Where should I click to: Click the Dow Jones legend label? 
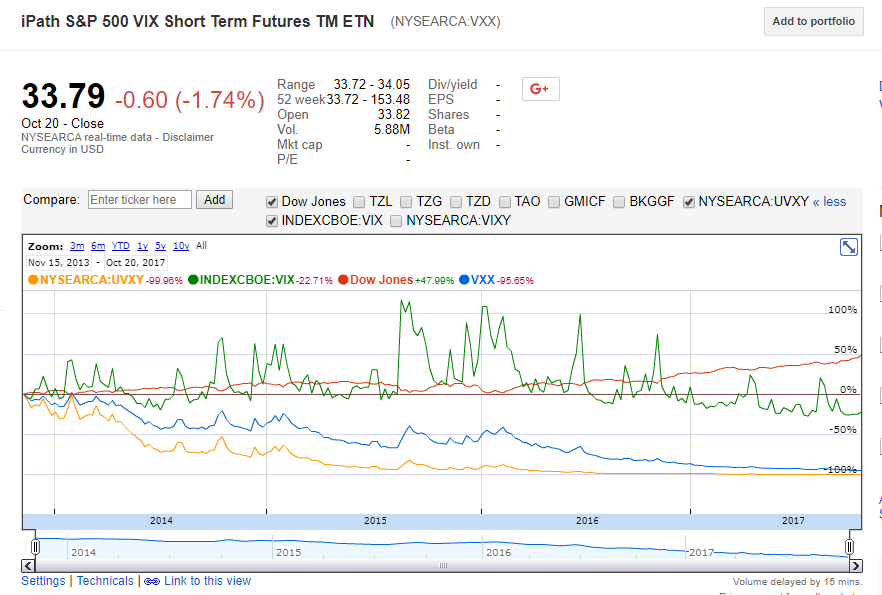[x=381, y=280]
